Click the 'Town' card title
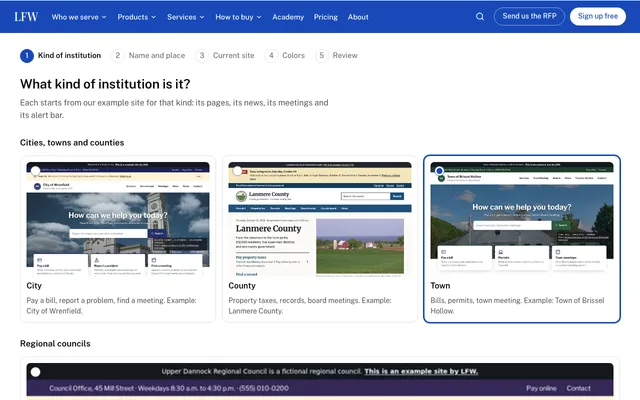Screen dimensions: 640x400 tap(440, 286)
